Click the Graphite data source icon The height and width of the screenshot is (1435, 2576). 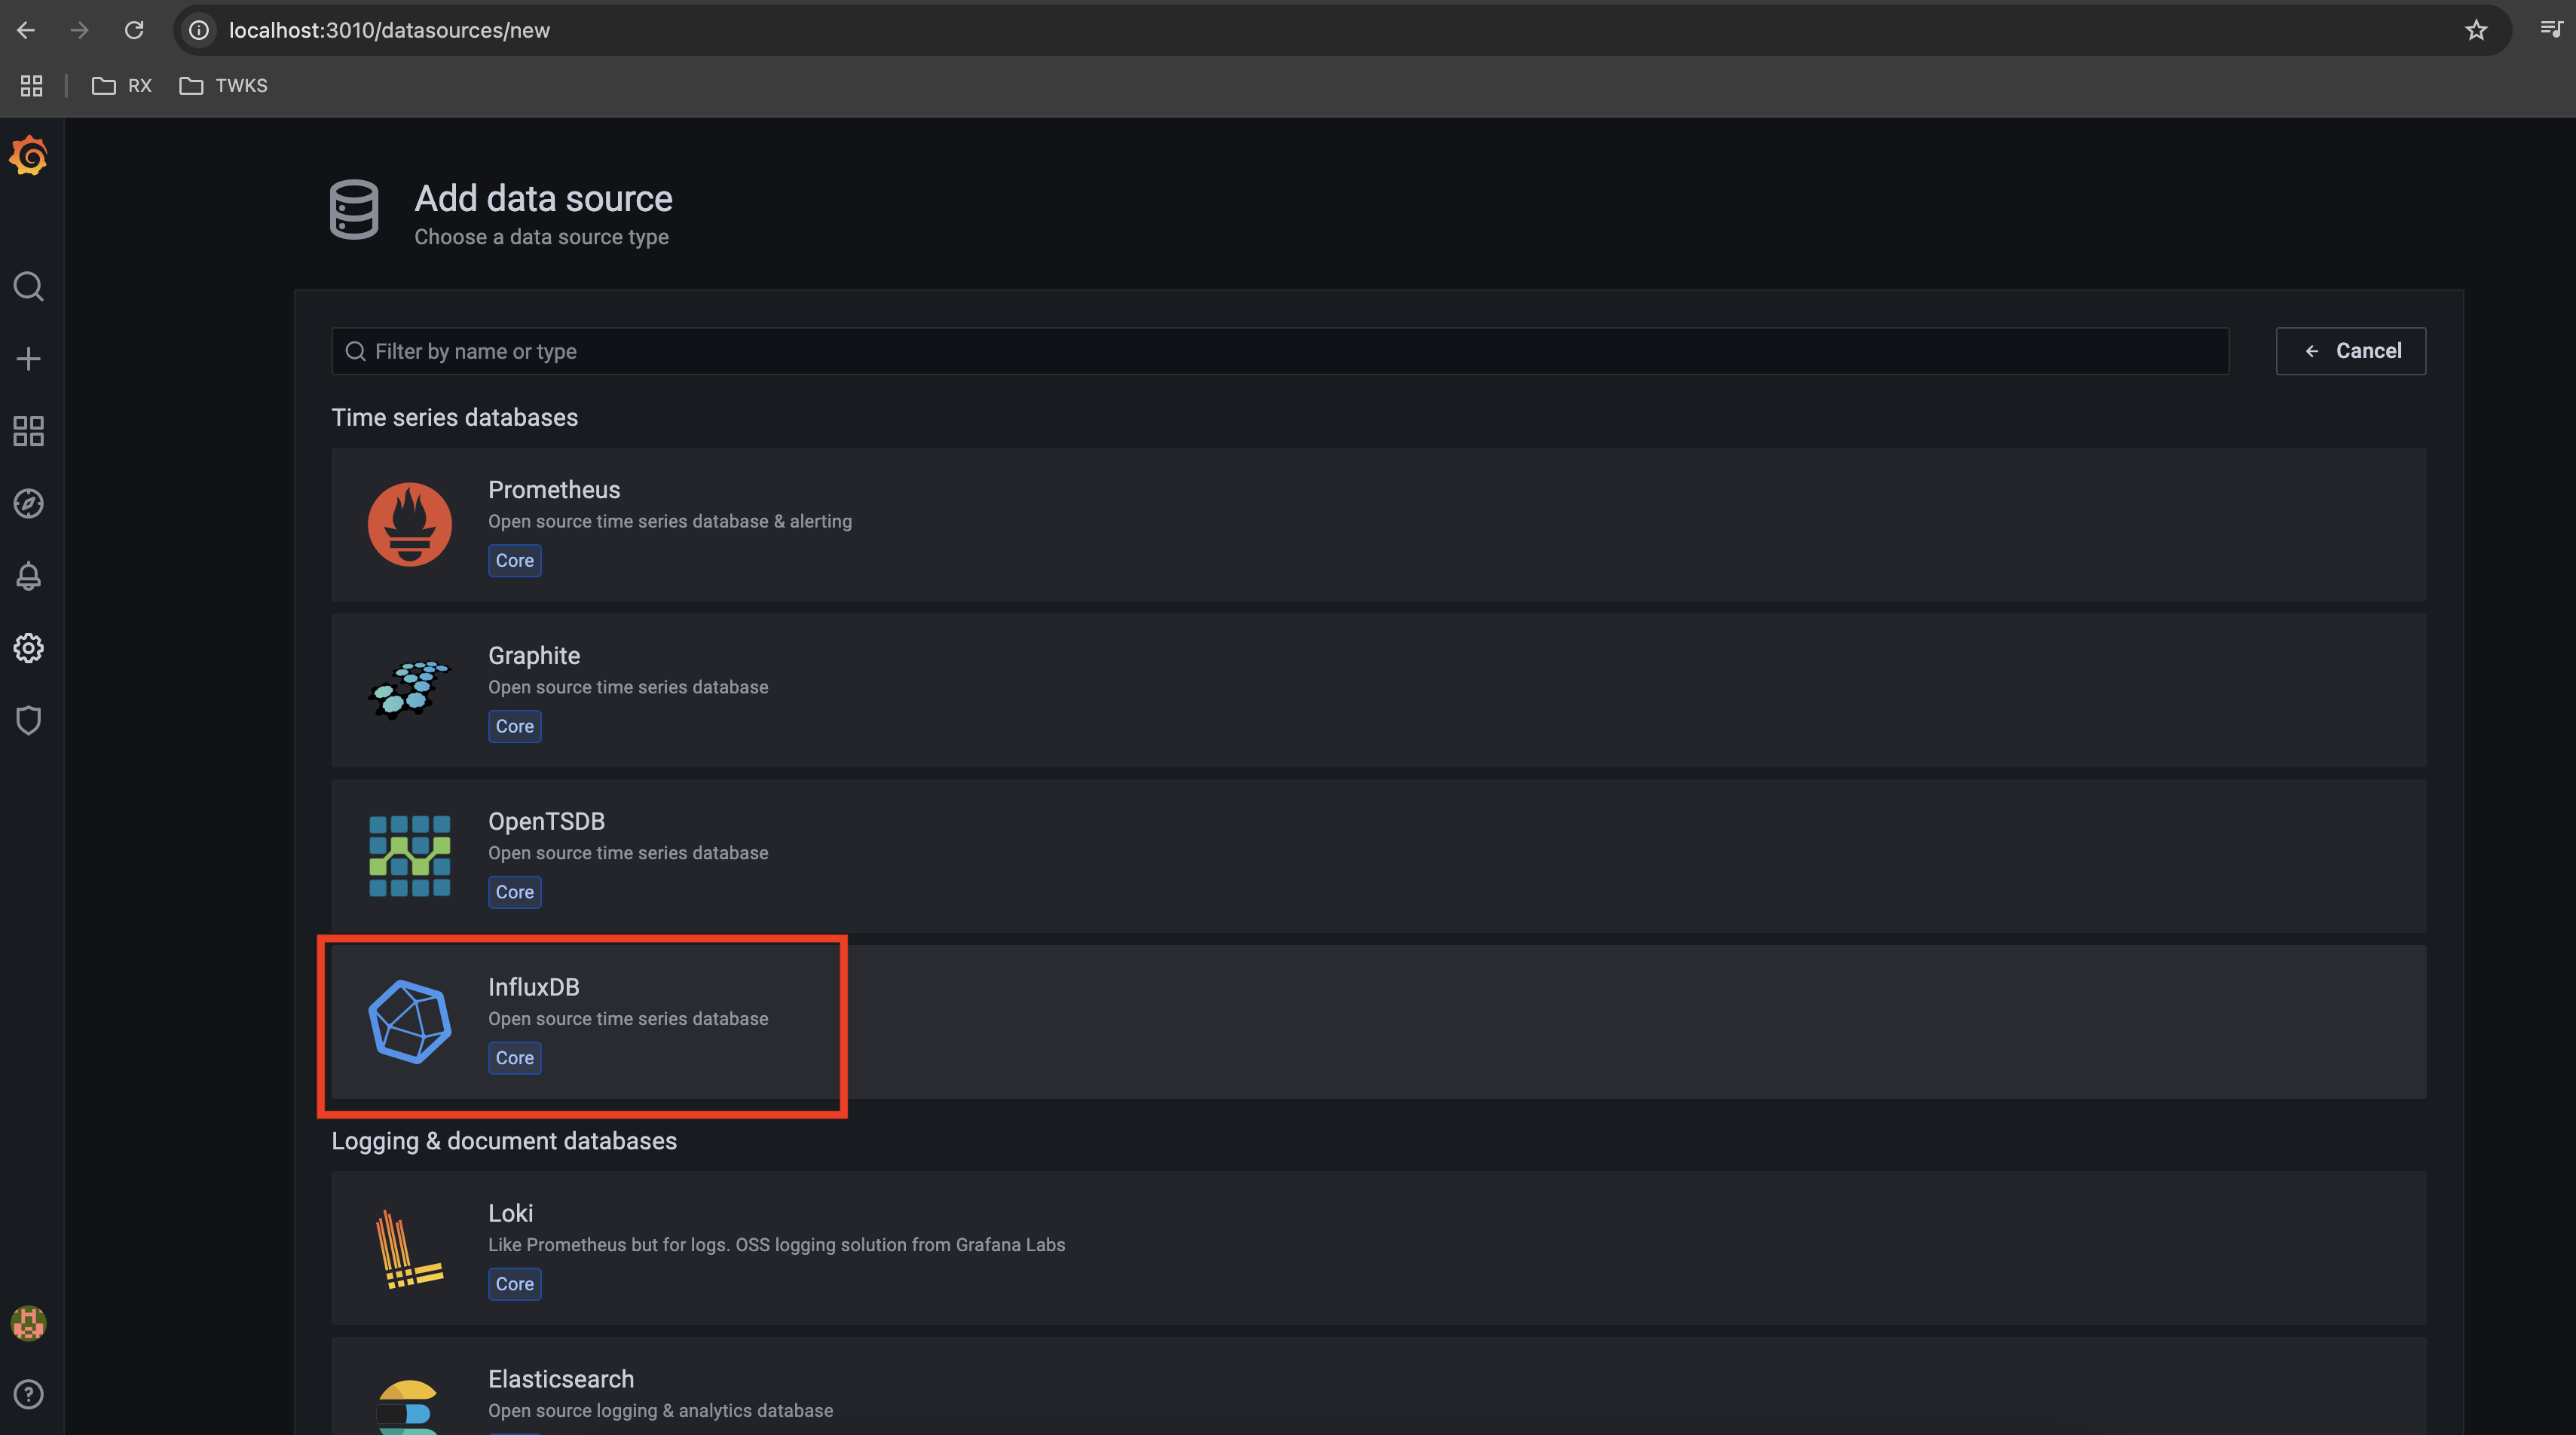[x=408, y=689]
